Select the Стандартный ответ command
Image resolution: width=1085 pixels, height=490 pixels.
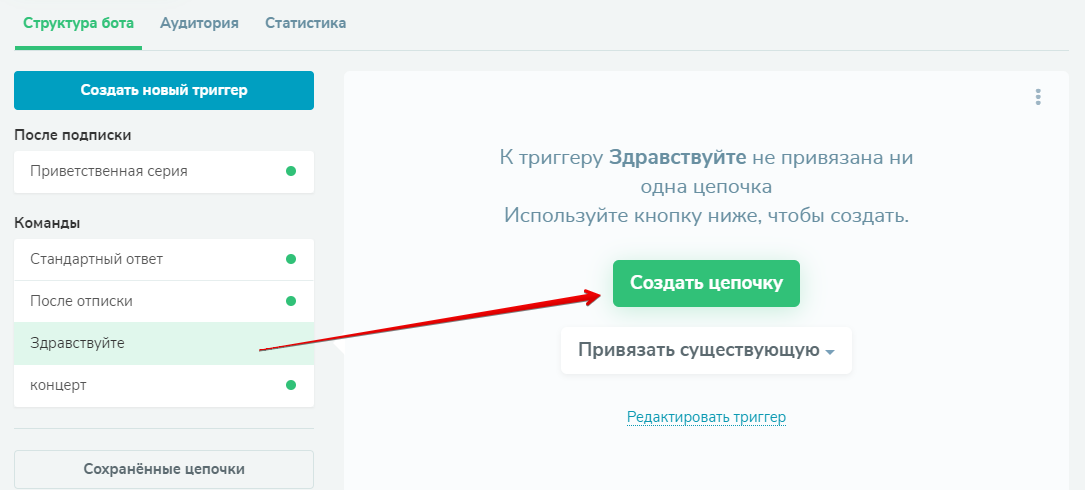pos(164,260)
